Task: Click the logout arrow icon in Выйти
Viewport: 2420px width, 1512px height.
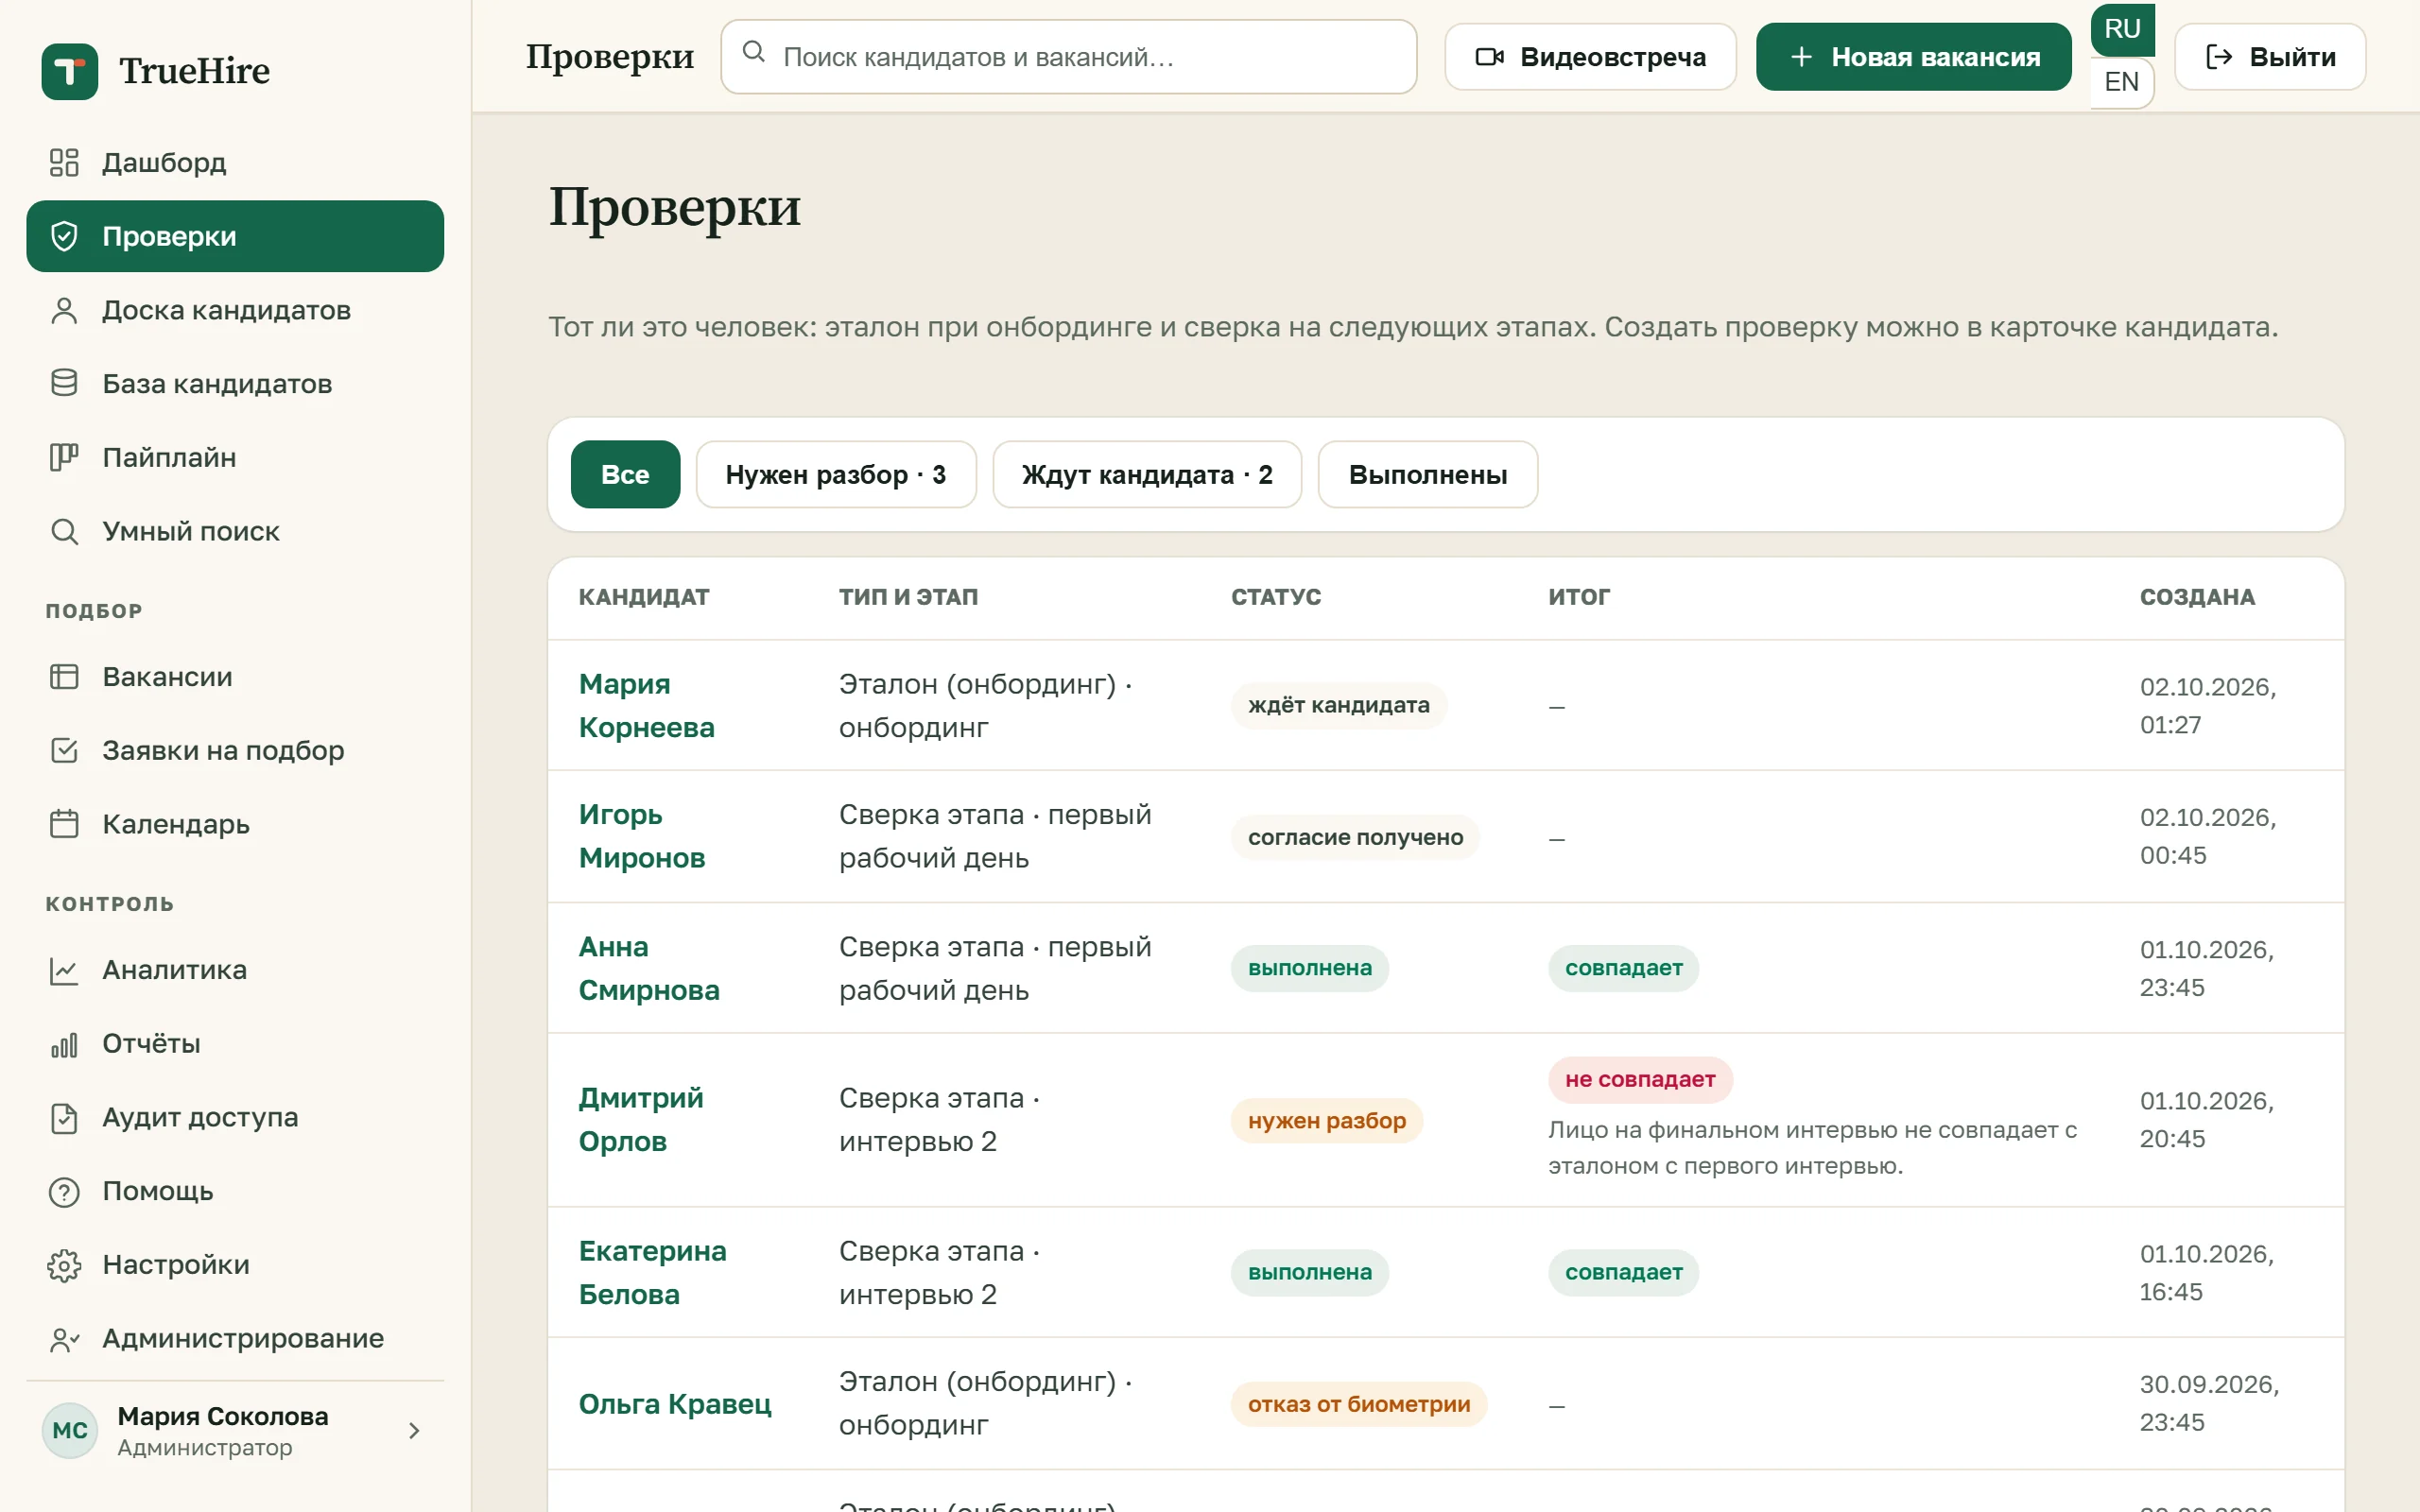Action: click(x=2219, y=57)
